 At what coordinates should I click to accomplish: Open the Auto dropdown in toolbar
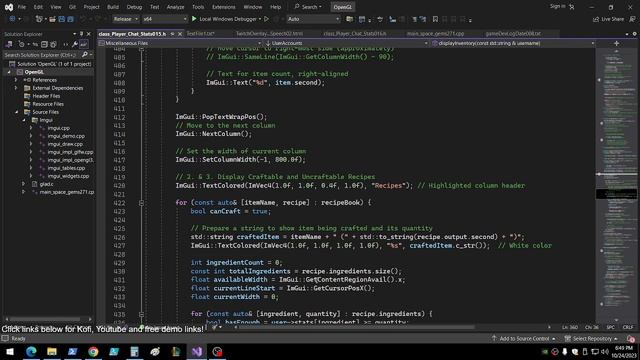pos(313,19)
